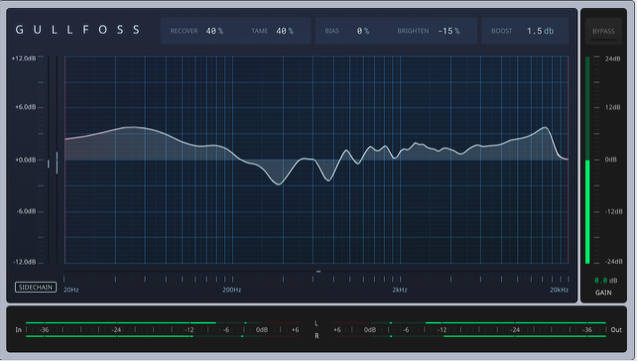
Task: Click the 20Hz frequency label
Action: [x=71, y=290]
